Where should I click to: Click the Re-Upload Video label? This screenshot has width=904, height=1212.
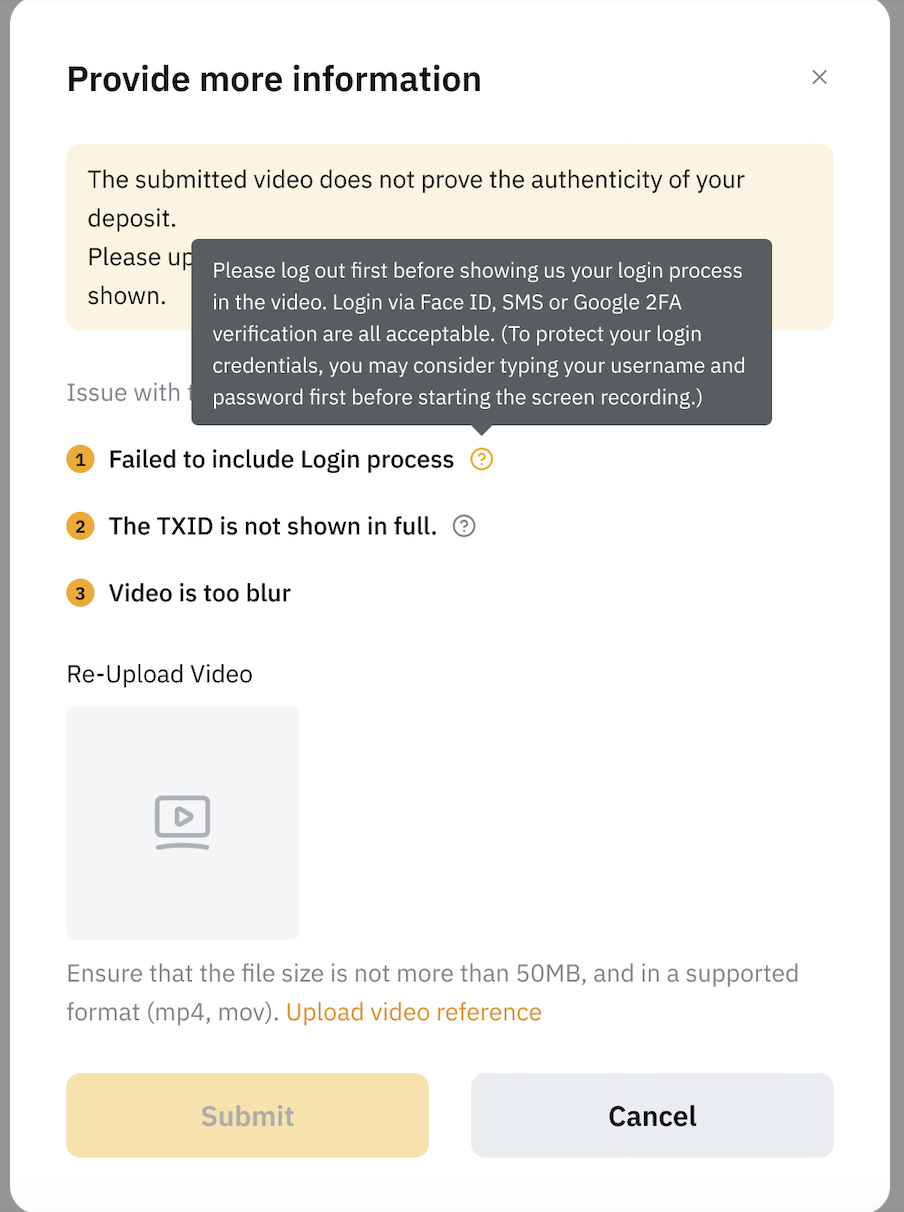click(159, 674)
